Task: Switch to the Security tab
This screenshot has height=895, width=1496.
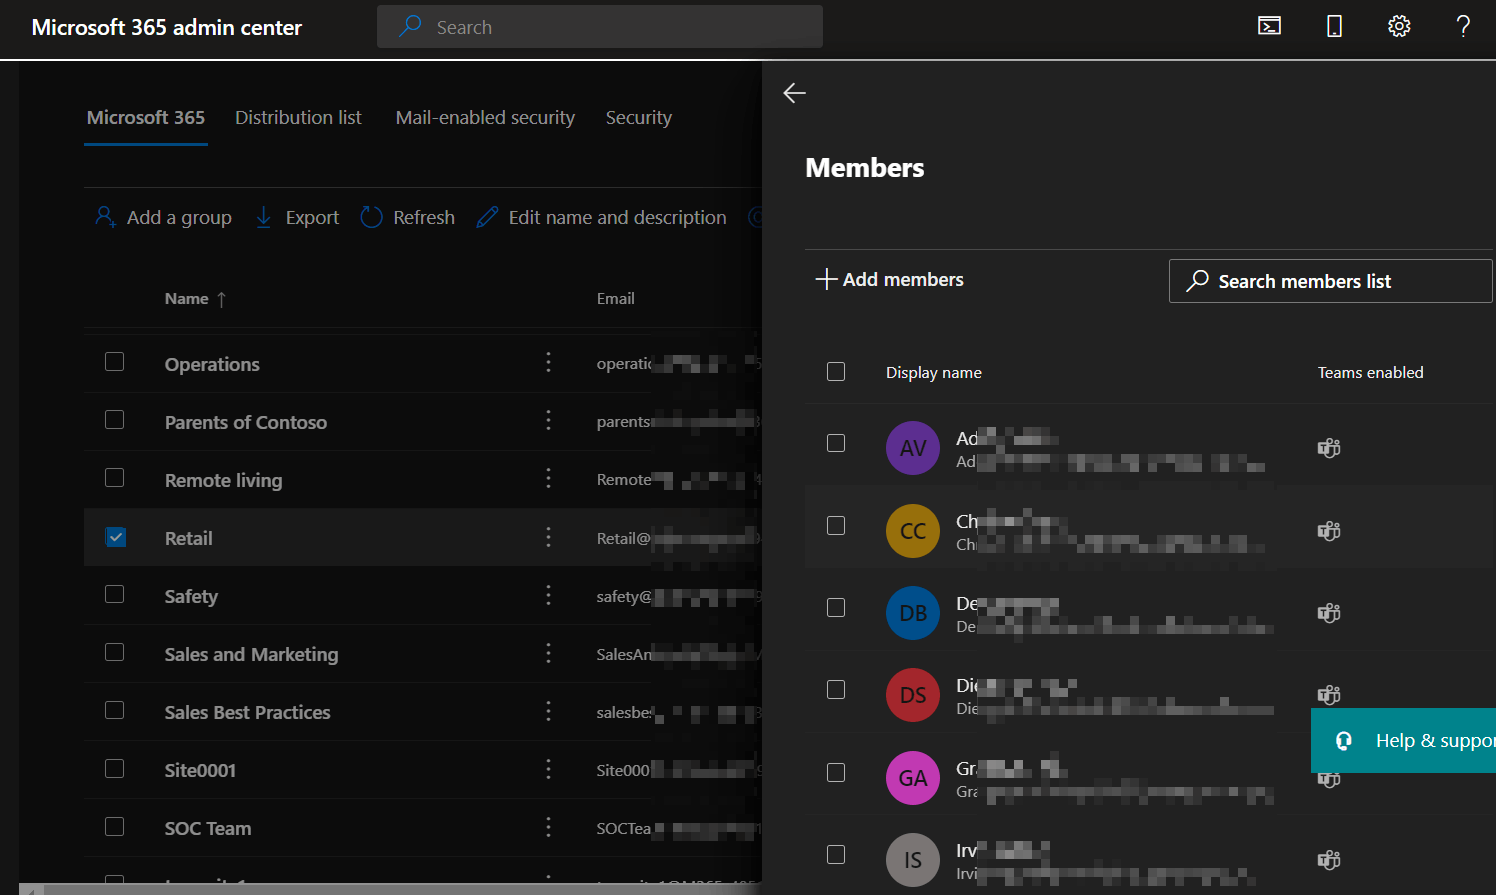Action: click(639, 118)
